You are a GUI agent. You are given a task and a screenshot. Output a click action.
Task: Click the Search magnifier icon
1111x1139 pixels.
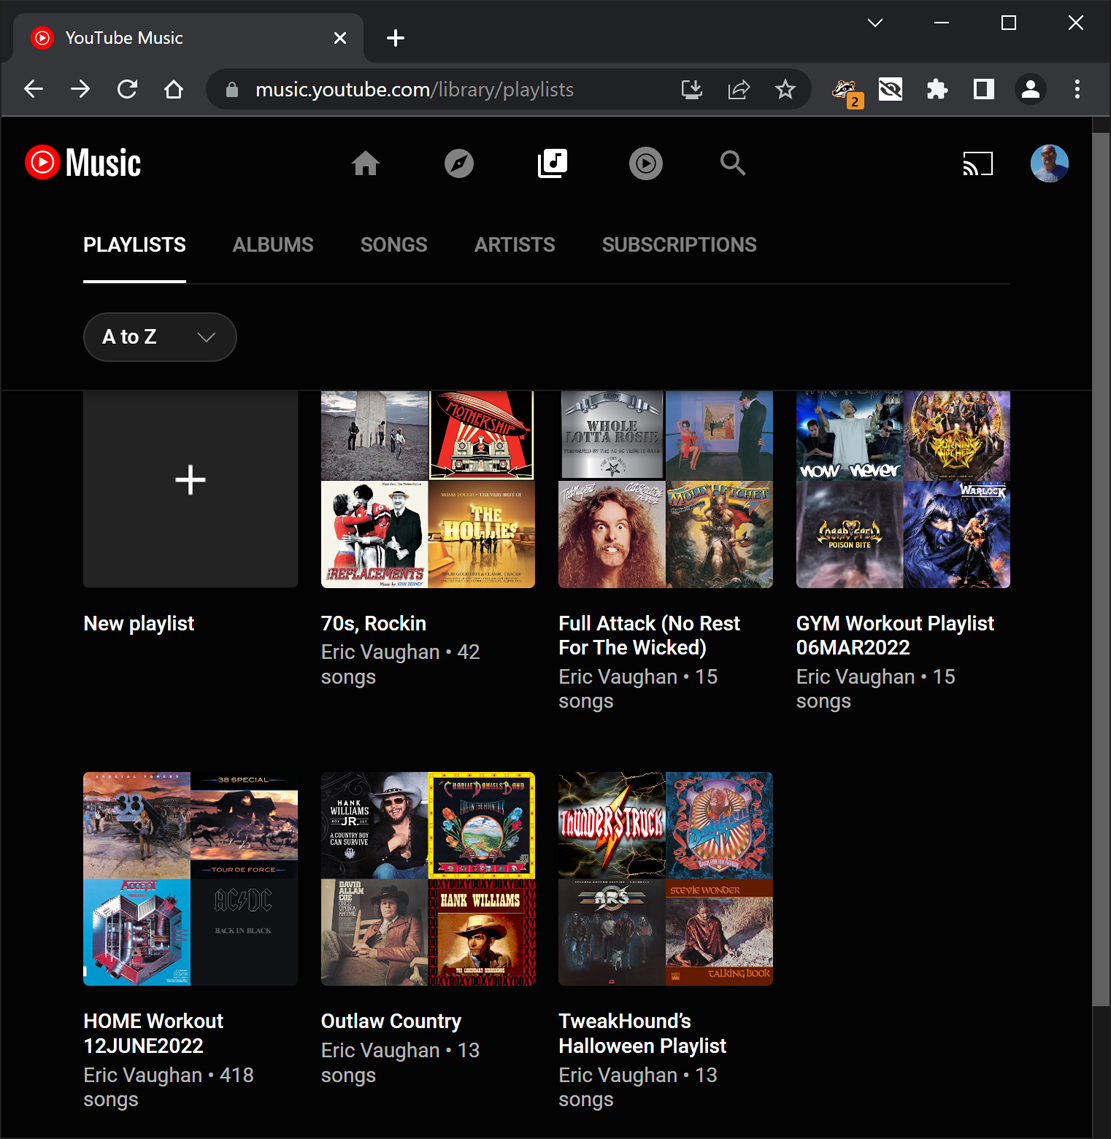(732, 163)
